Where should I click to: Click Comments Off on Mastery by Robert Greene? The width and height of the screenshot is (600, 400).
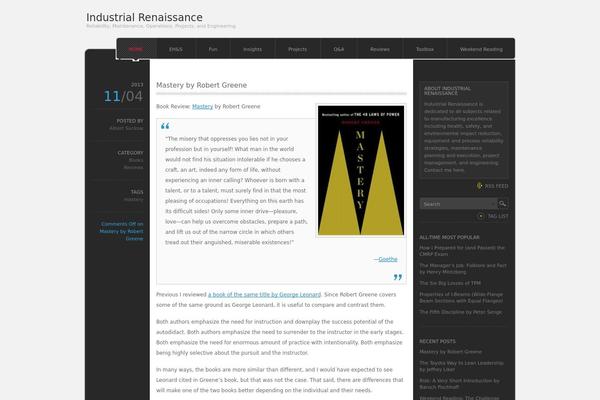121,231
